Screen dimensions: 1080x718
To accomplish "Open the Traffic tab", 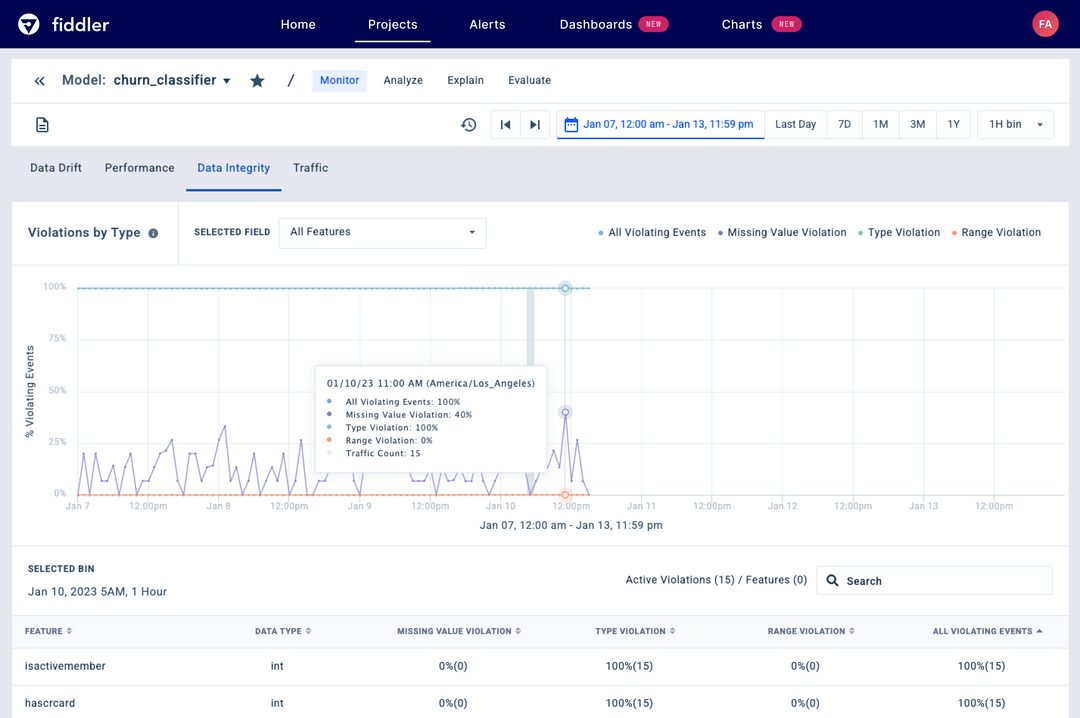I will (x=310, y=168).
